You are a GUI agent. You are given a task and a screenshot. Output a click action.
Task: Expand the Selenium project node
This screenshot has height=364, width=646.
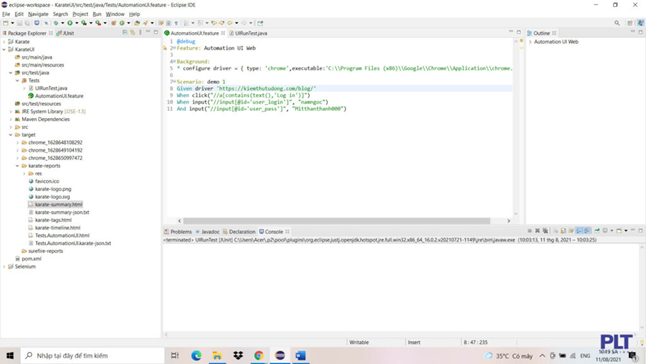point(4,266)
